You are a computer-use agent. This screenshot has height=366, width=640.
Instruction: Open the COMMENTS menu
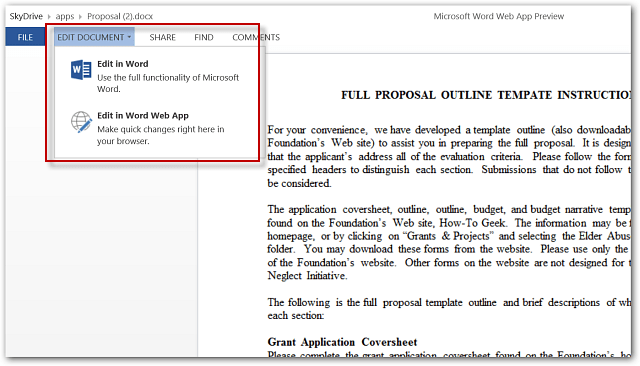[x=256, y=37]
